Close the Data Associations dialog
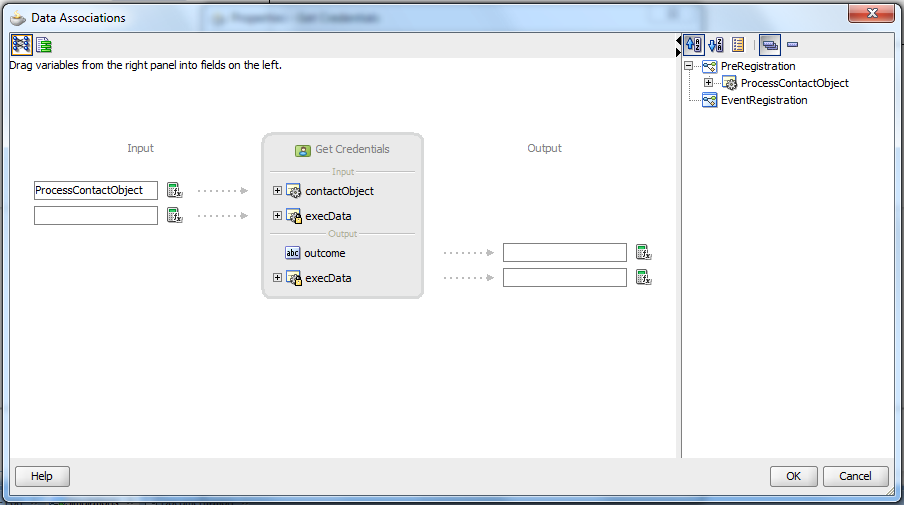Image resolution: width=904 pixels, height=505 pixels. click(x=871, y=13)
